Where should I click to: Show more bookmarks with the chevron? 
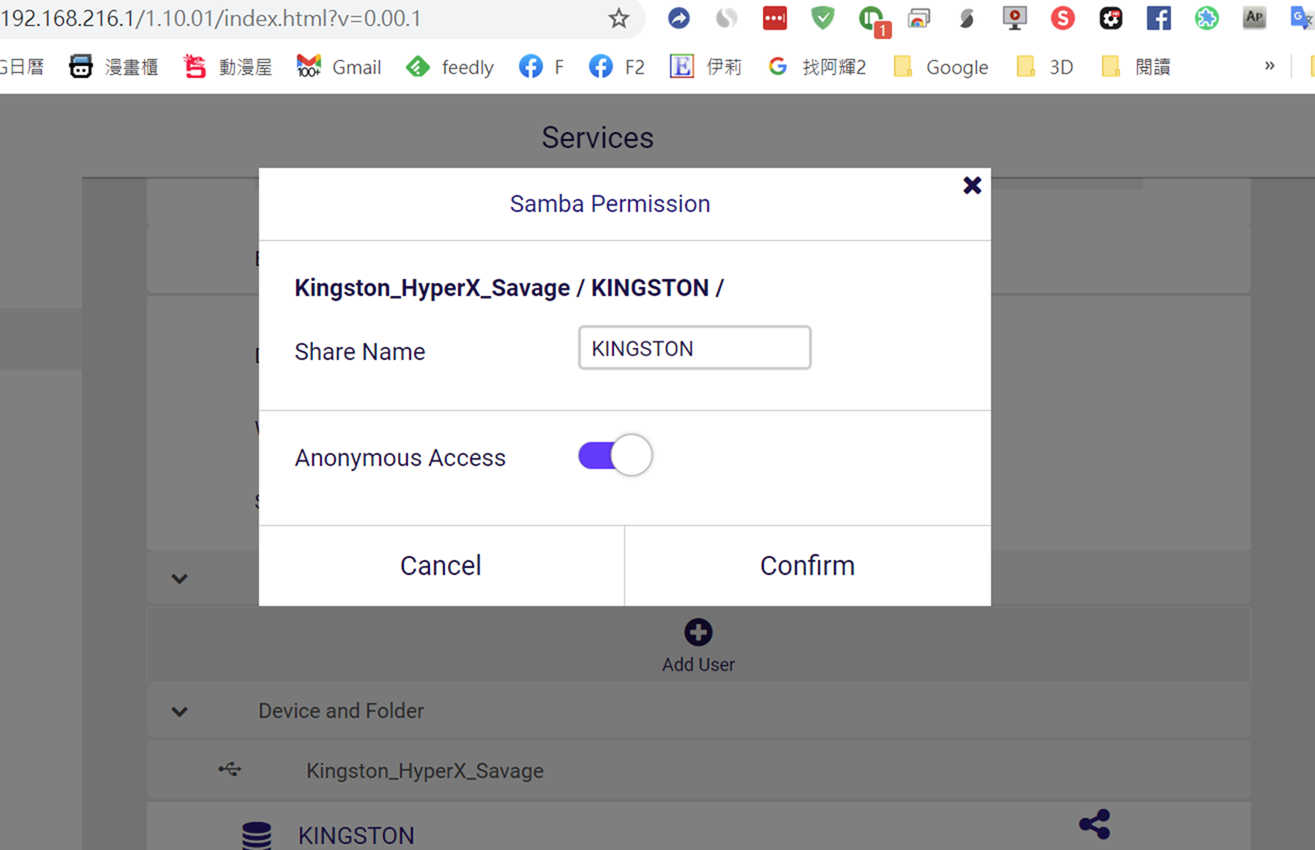click(x=1269, y=66)
